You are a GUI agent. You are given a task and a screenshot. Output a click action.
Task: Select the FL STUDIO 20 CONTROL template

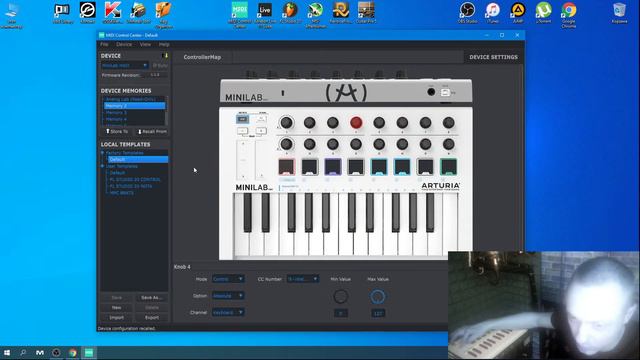click(135, 180)
